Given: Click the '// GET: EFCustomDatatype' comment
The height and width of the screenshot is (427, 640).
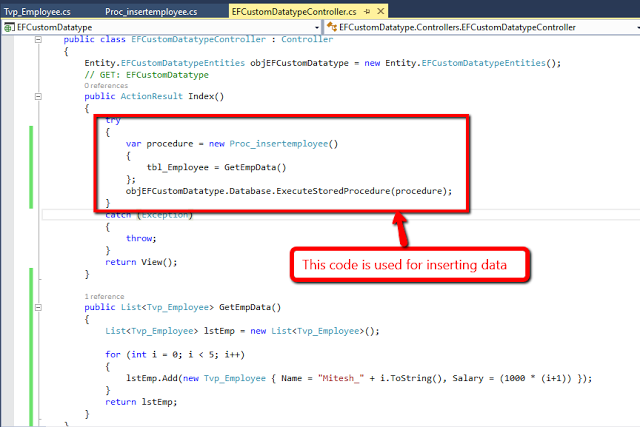Looking at the screenshot, I should 147,75.
